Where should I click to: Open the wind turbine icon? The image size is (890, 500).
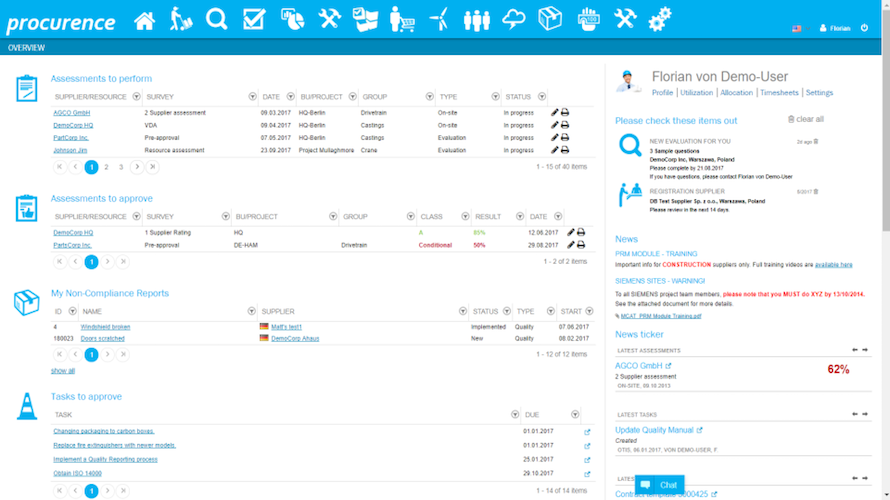[439, 19]
